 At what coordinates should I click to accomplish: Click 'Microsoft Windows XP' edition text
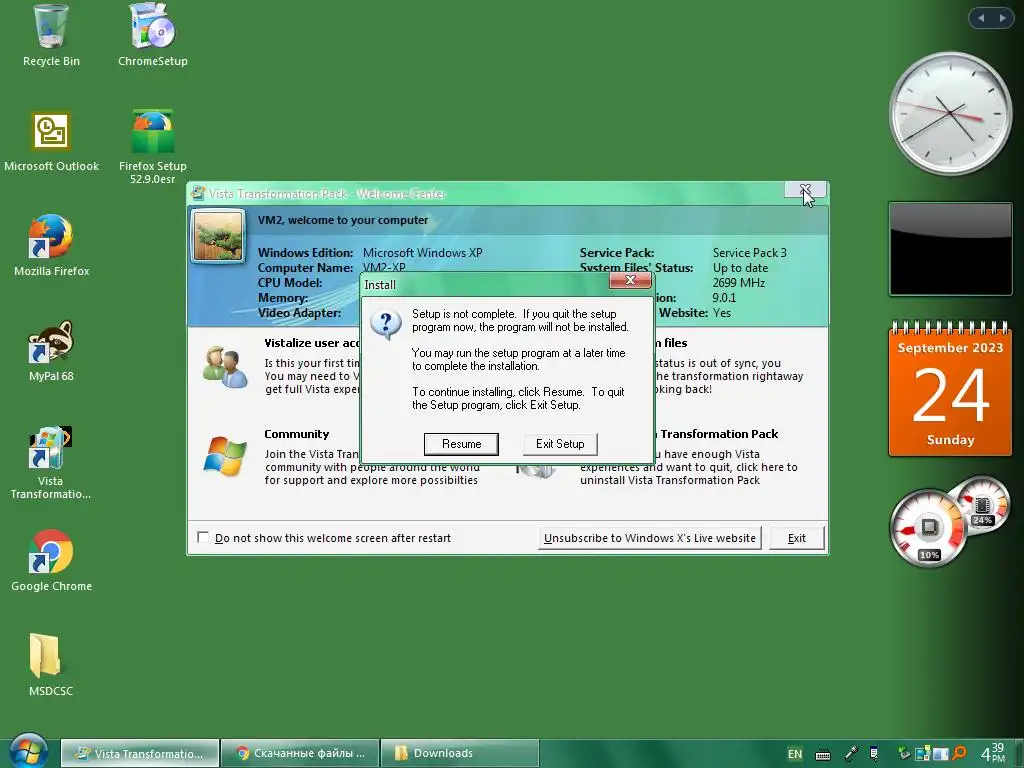tap(423, 253)
